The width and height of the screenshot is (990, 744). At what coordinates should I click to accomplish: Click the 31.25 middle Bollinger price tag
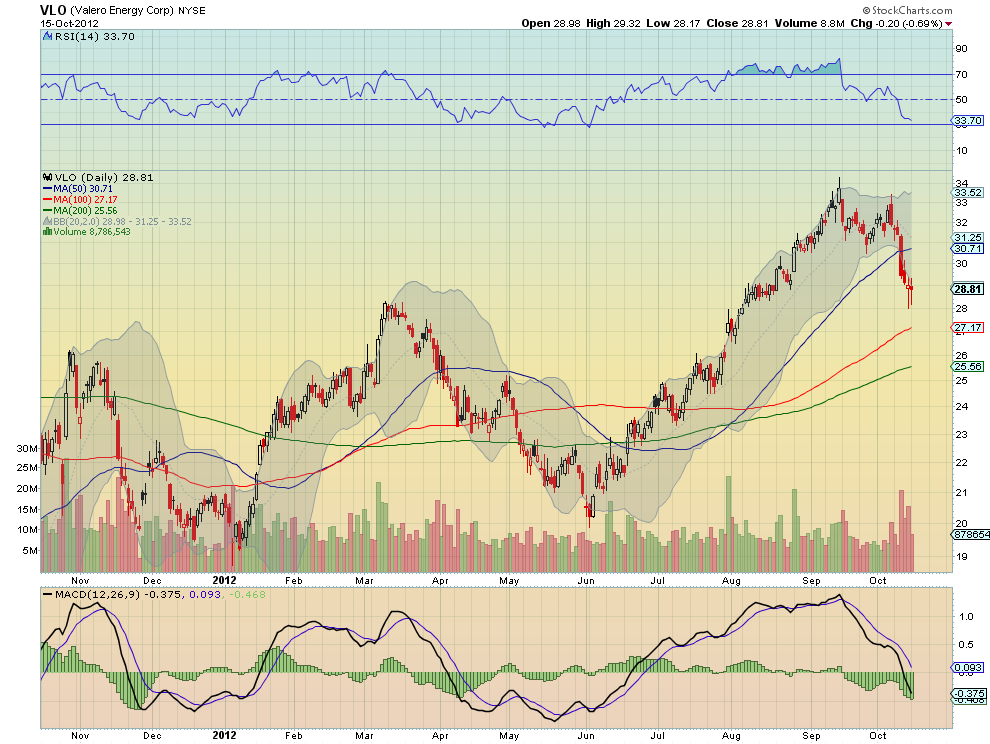(967, 237)
